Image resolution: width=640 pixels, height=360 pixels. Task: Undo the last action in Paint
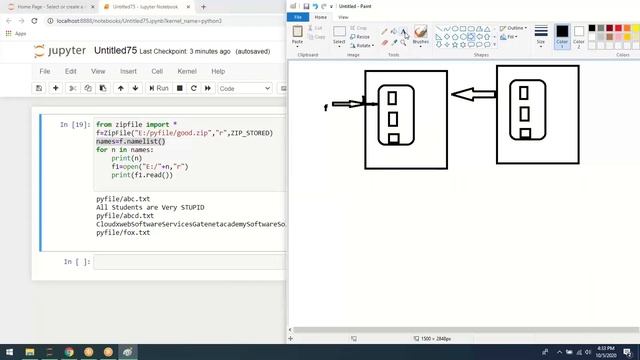pyautogui.click(x=315, y=6)
